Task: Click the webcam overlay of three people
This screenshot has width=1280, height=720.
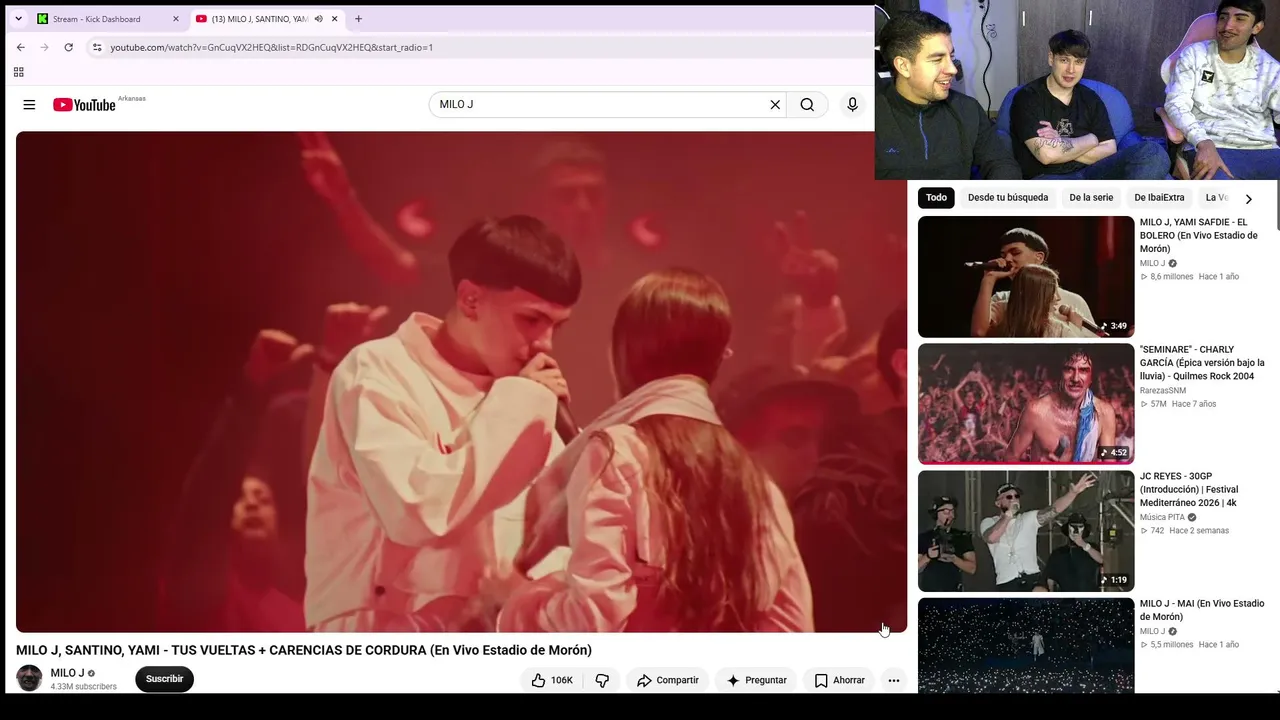Action: (1077, 90)
